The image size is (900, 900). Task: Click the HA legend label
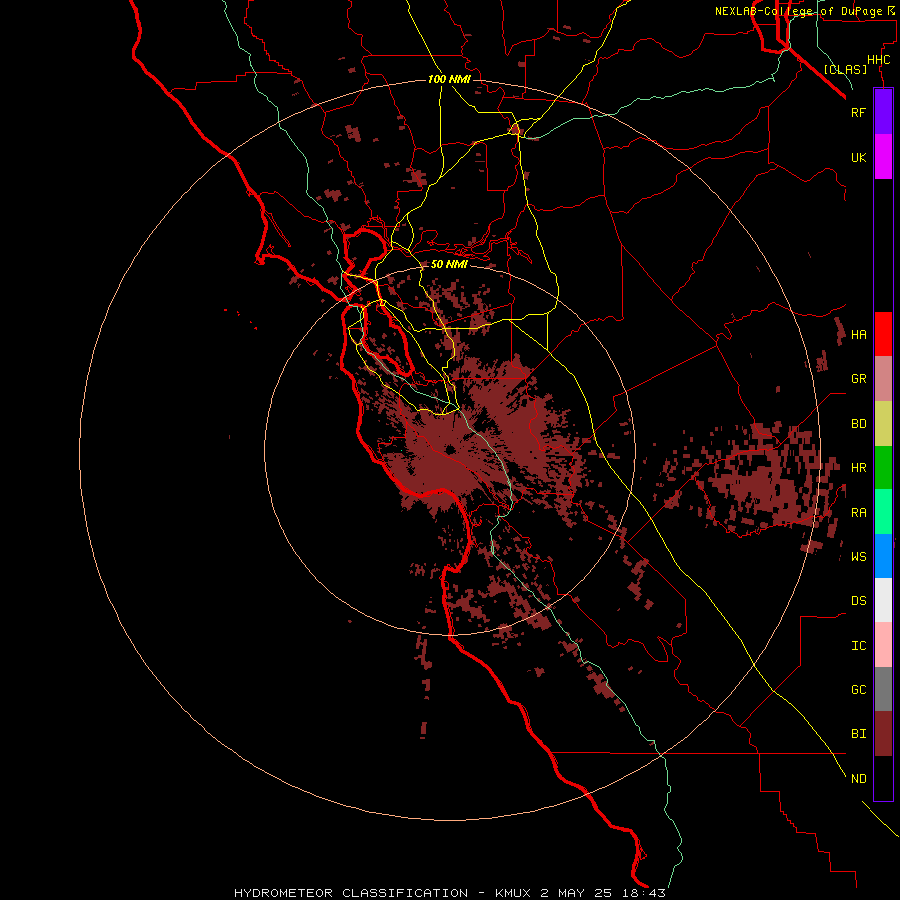(859, 335)
